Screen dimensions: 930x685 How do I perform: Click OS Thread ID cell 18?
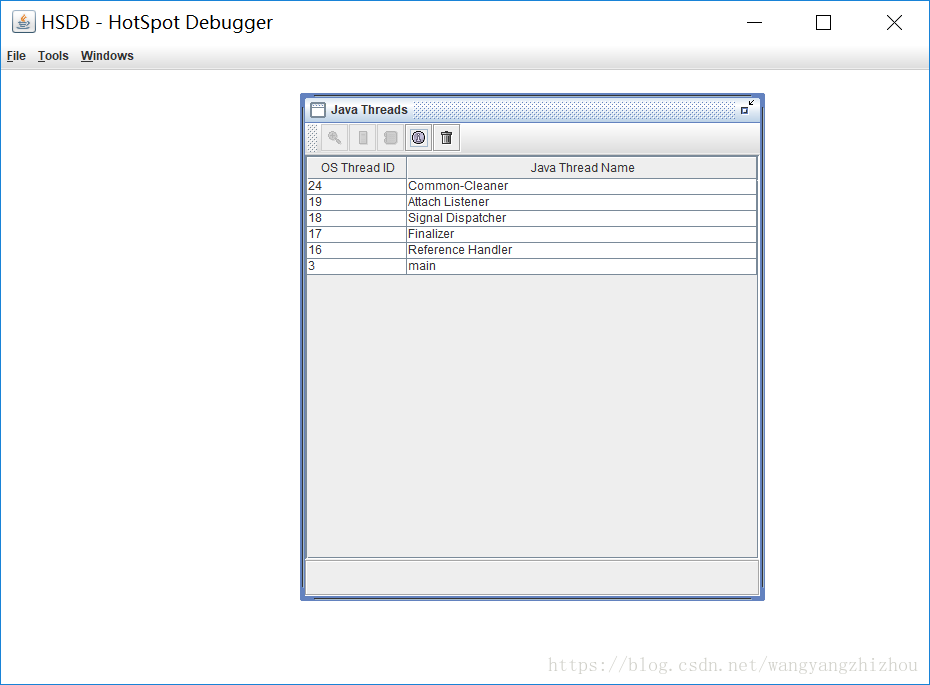[356, 218]
